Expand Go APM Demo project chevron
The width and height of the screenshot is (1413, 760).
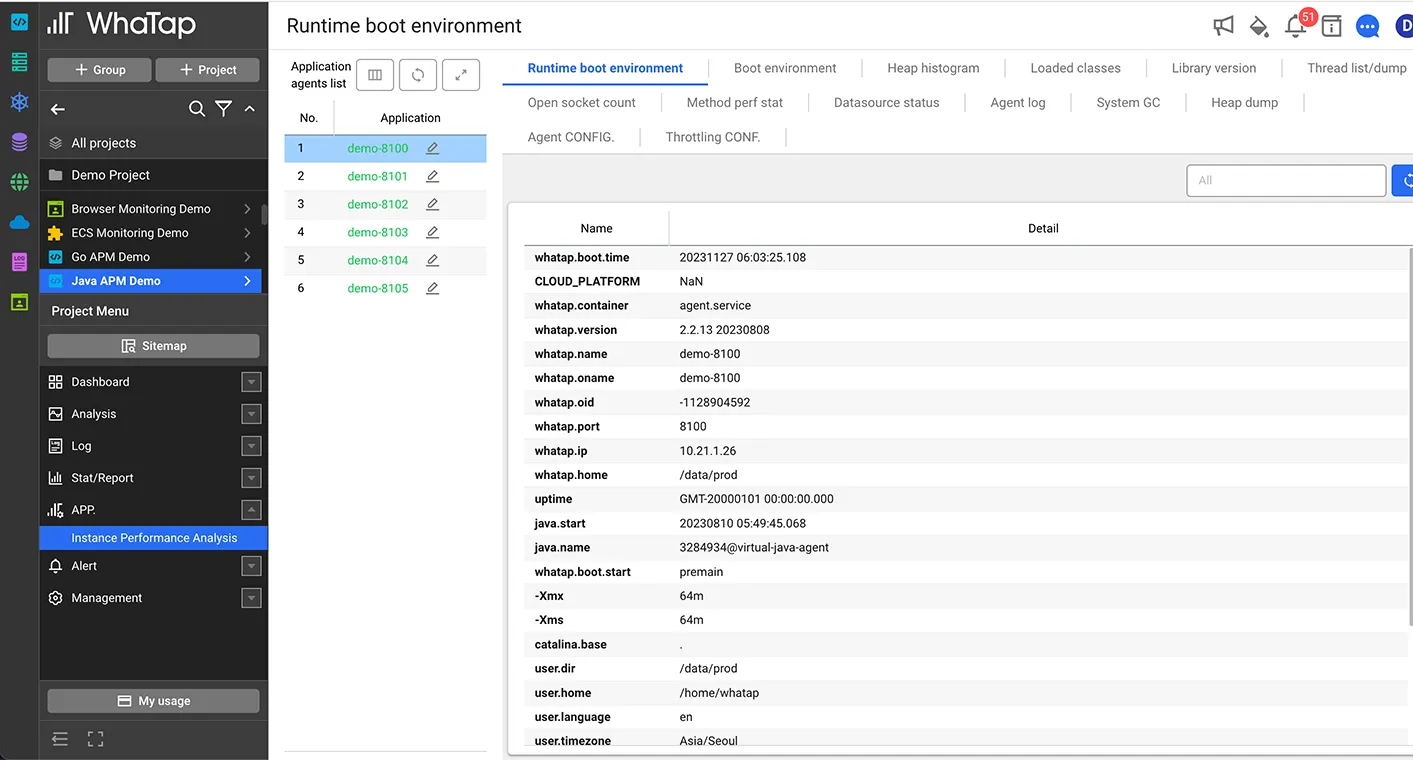tap(247, 257)
